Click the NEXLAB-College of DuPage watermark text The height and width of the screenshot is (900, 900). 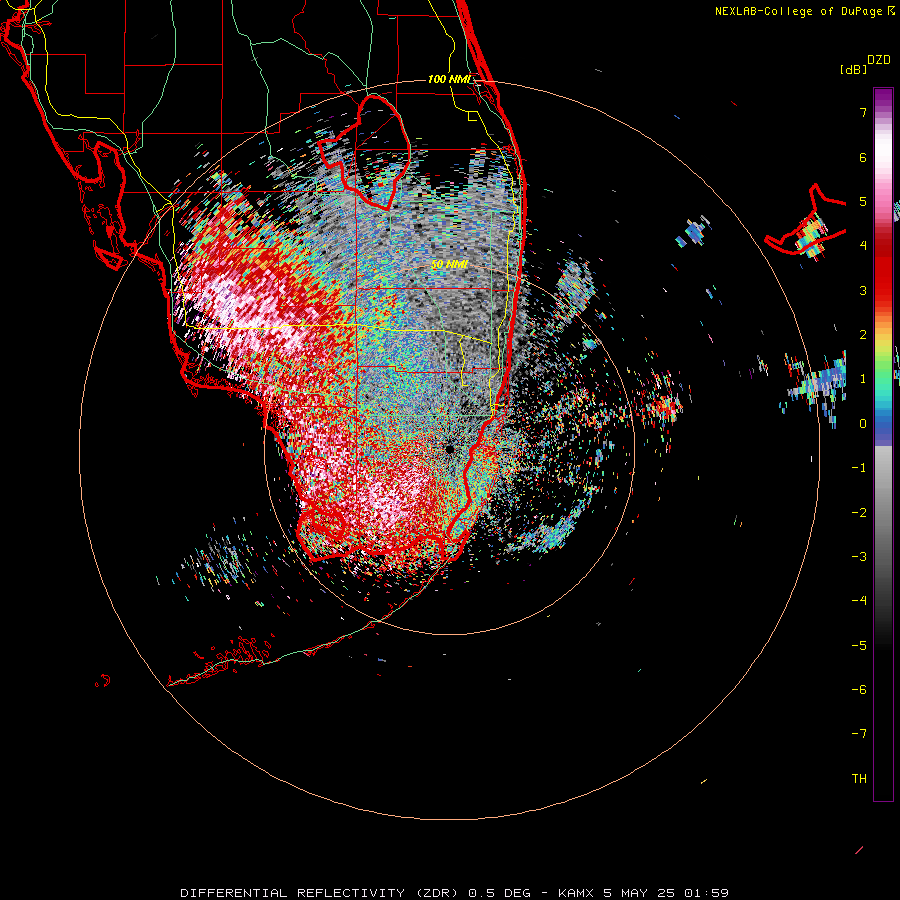[x=804, y=11]
